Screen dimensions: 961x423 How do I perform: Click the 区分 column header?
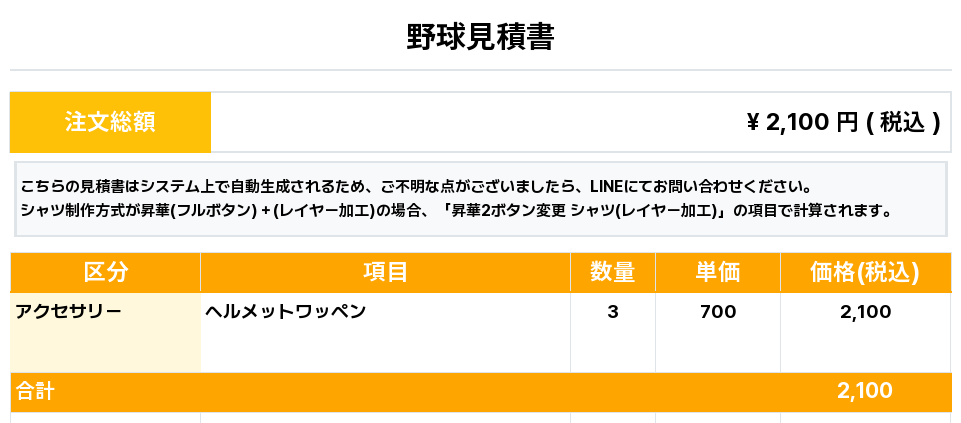(x=105, y=272)
